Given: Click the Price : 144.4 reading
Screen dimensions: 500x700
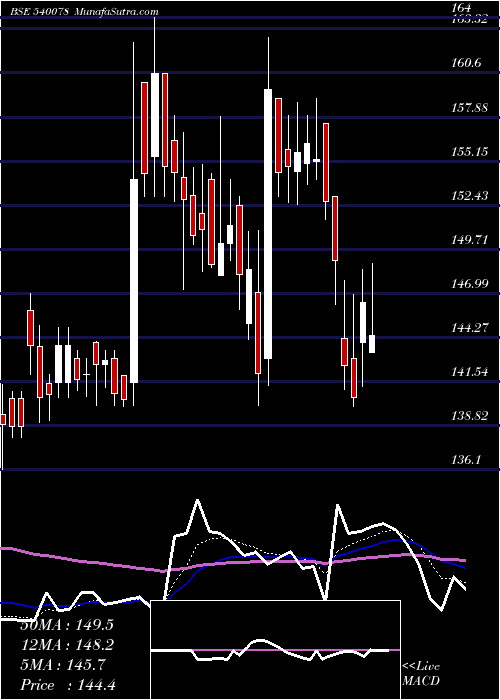Looking at the screenshot, I should 68,685.
